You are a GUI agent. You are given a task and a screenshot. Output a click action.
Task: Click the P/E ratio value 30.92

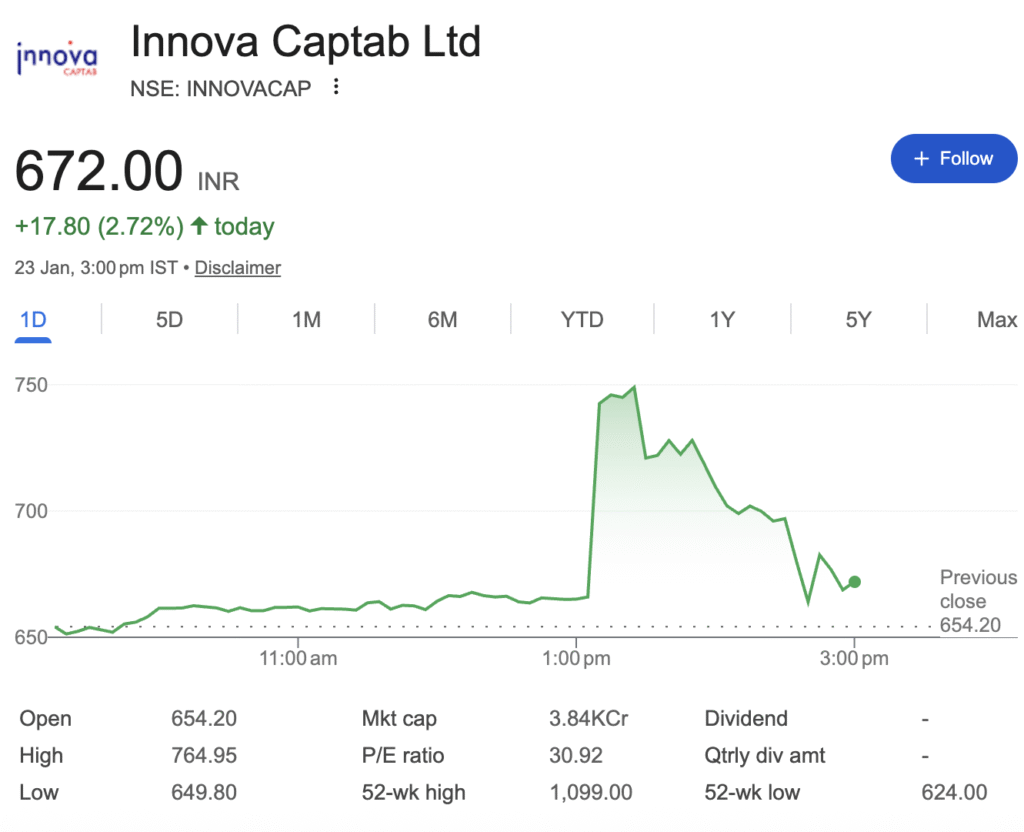(577, 756)
